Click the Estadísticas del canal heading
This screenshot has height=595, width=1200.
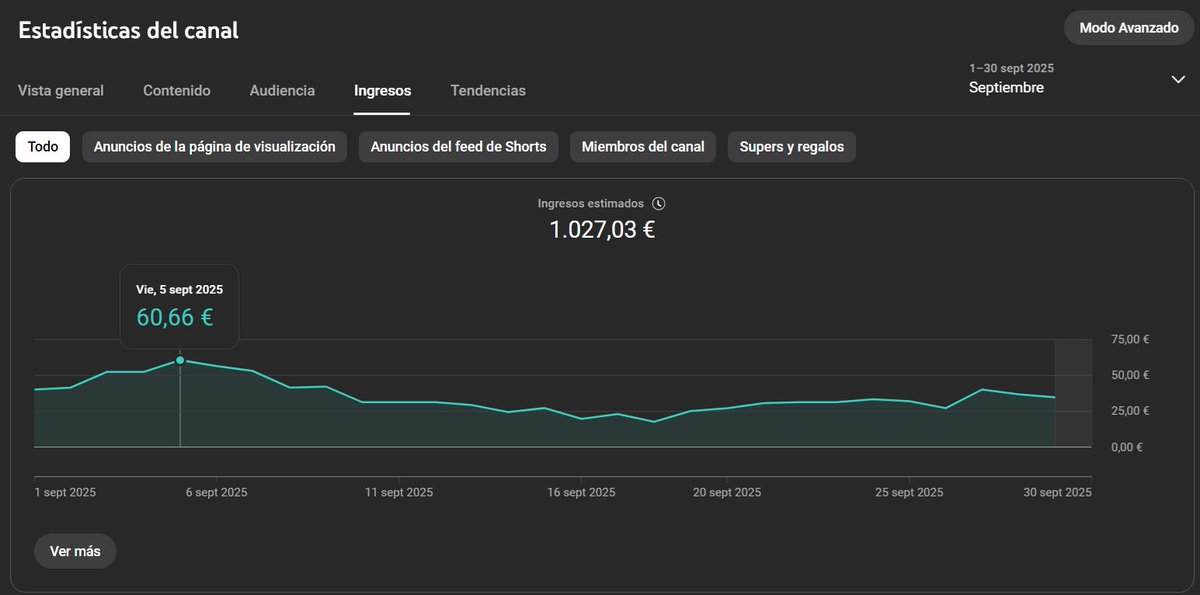[x=128, y=30]
